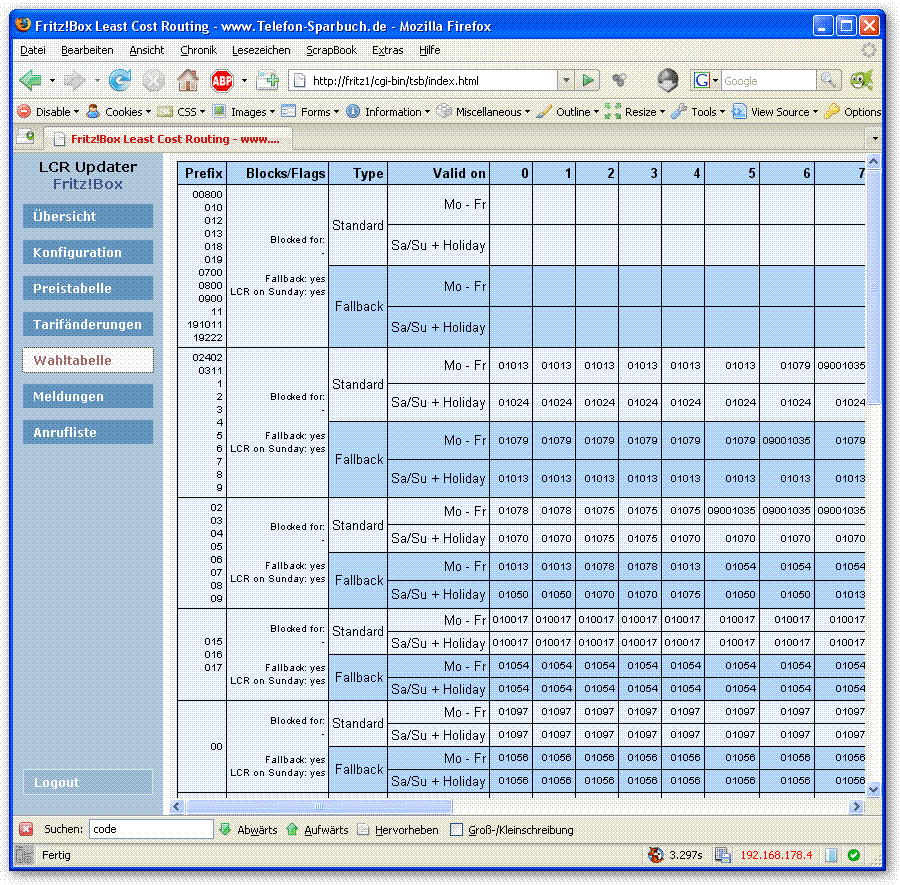Image resolution: width=900 pixels, height=885 pixels.
Task: Go back with the green arrow
Action: point(30,80)
